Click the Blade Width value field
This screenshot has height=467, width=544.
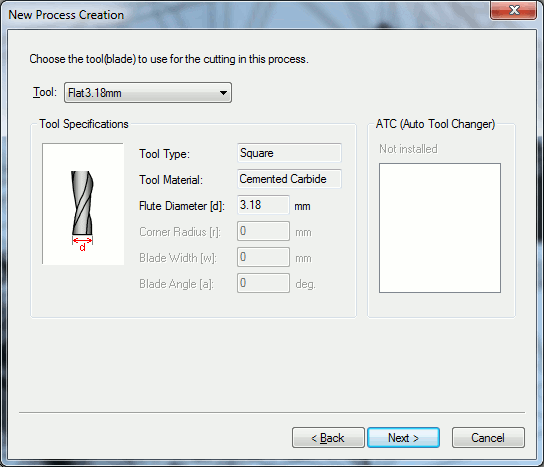263,257
